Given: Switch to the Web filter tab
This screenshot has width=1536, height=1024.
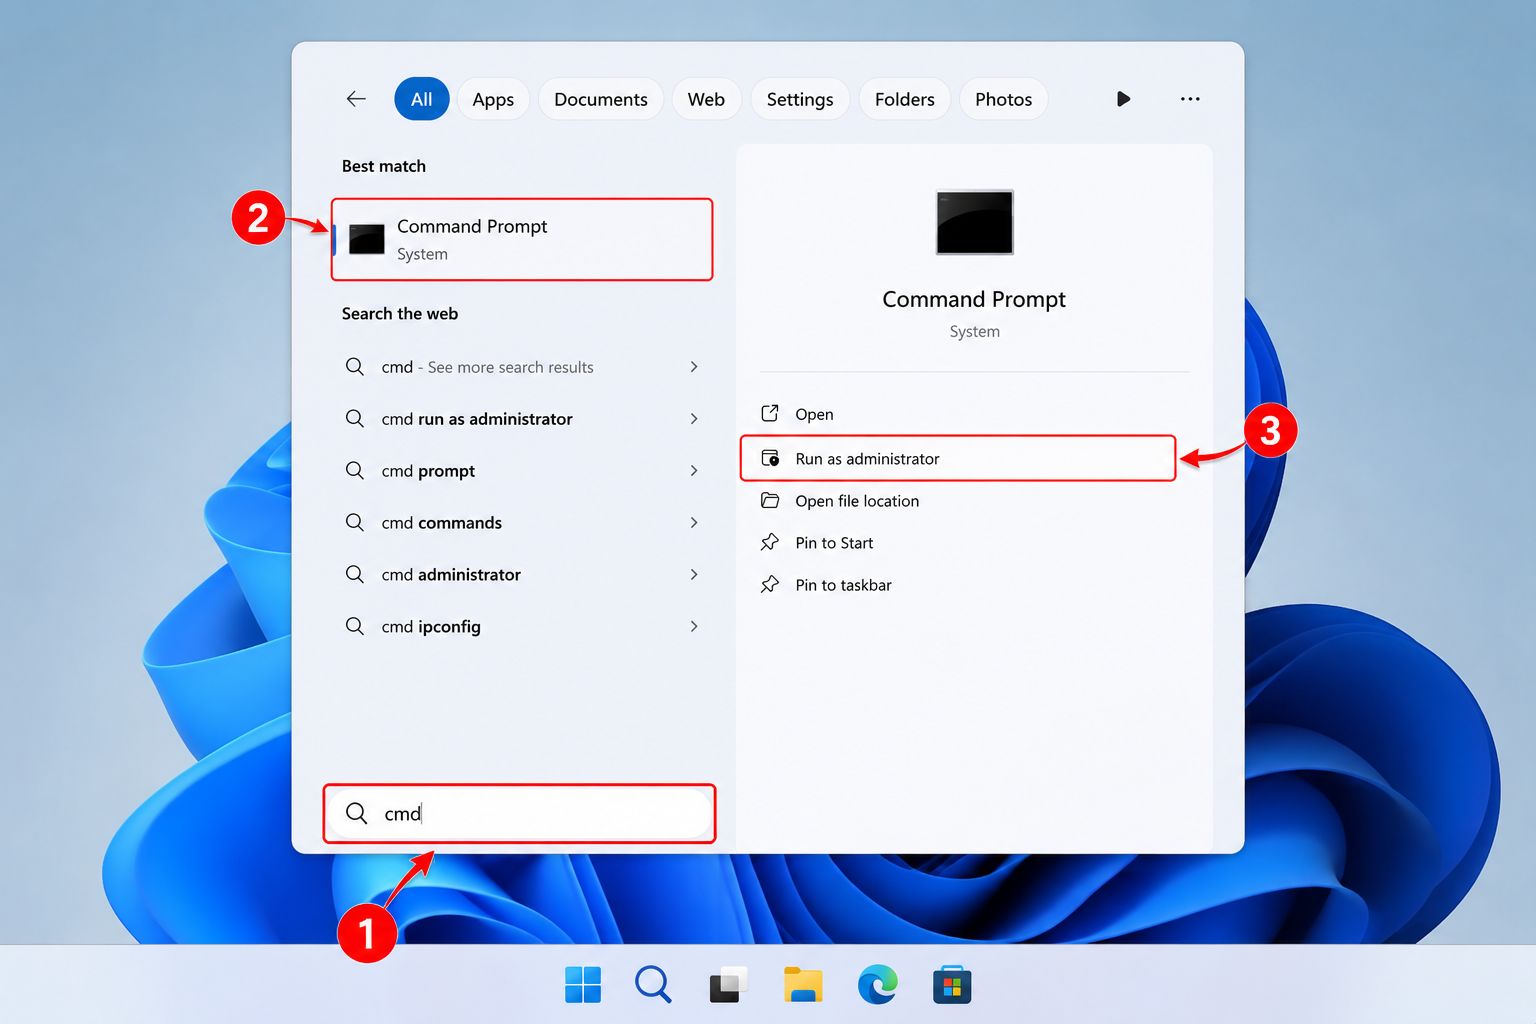Looking at the screenshot, I should click(706, 99).
